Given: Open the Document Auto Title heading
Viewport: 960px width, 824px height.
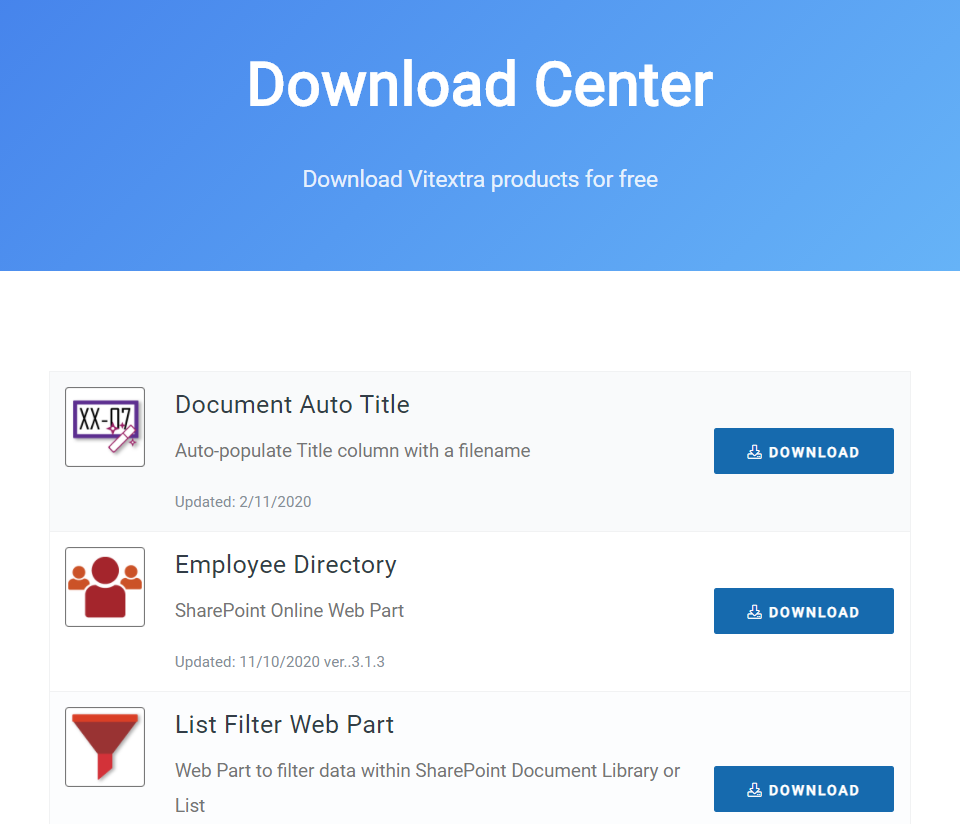Looking at the screenshot, I should tap(292, 405).
